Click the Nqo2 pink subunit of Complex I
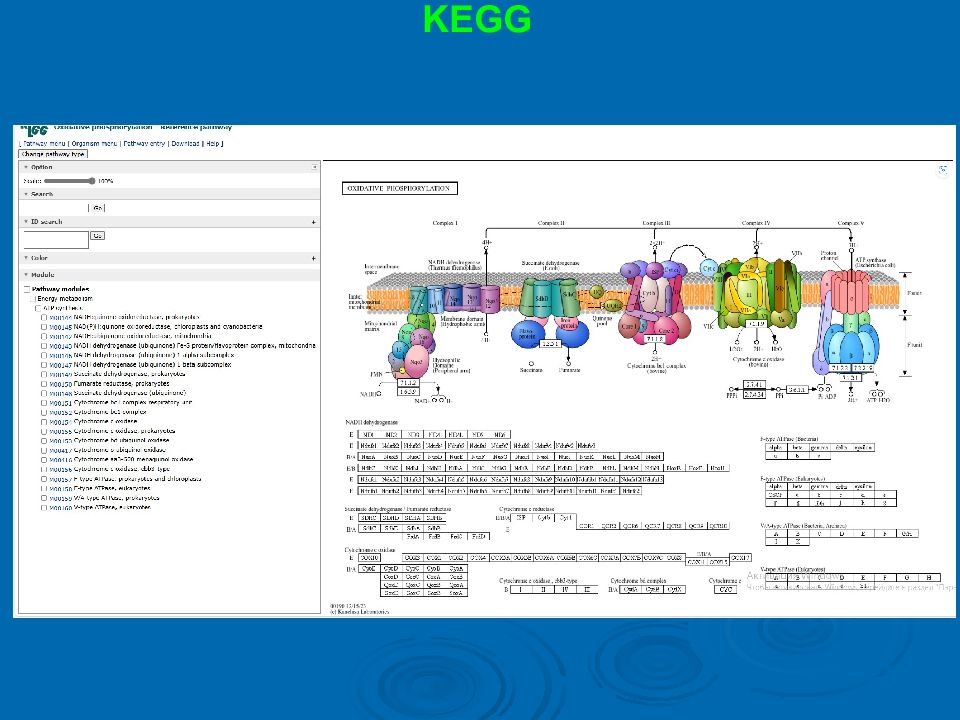 (x=416, y=362)
